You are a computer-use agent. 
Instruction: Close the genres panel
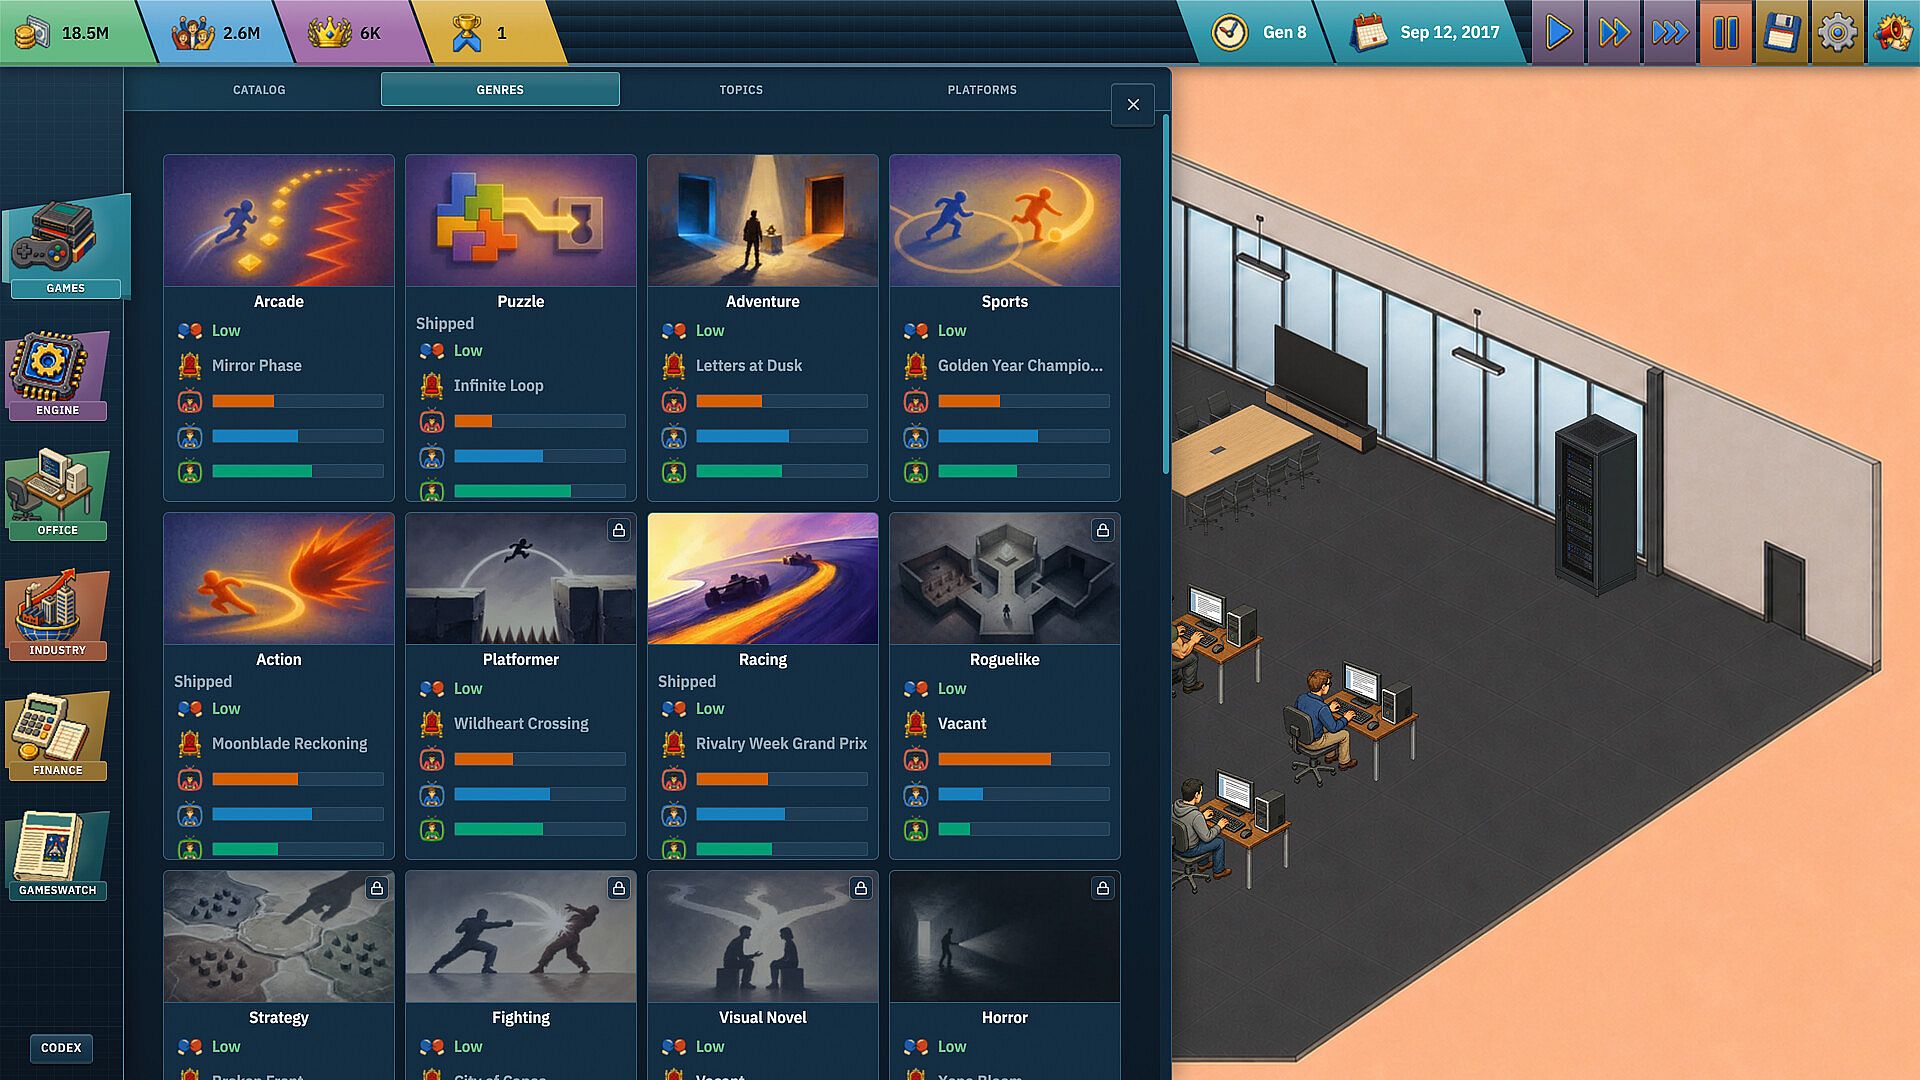pos(1133,105)
